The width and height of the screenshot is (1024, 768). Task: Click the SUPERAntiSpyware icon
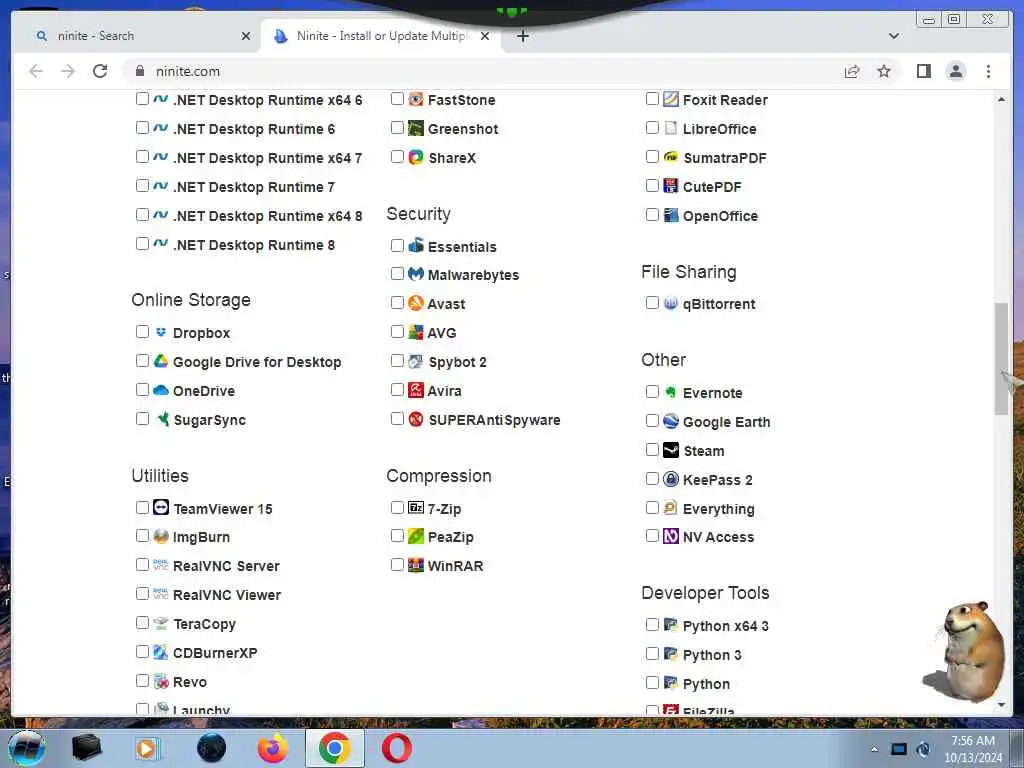click(416, 419)
